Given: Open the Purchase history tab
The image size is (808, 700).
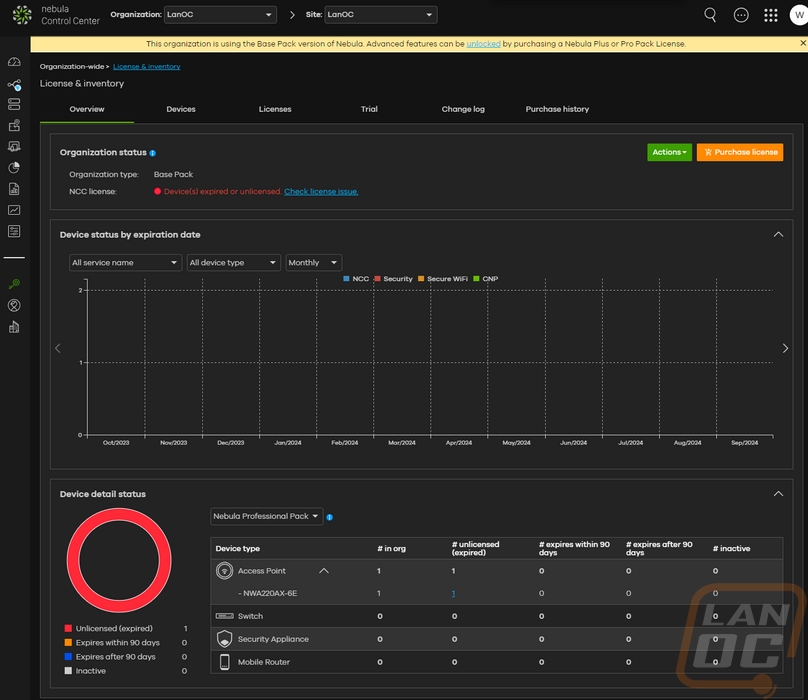Looking at the screenshot, I should tap(557, 109).
